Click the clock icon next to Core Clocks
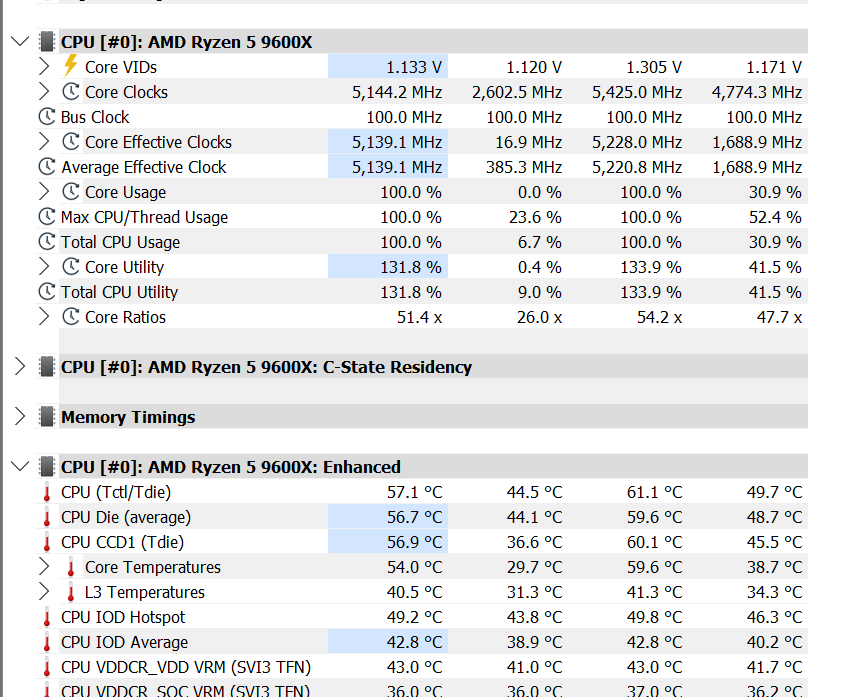Screen dimensions: 841x697 [x=70, y=92]
